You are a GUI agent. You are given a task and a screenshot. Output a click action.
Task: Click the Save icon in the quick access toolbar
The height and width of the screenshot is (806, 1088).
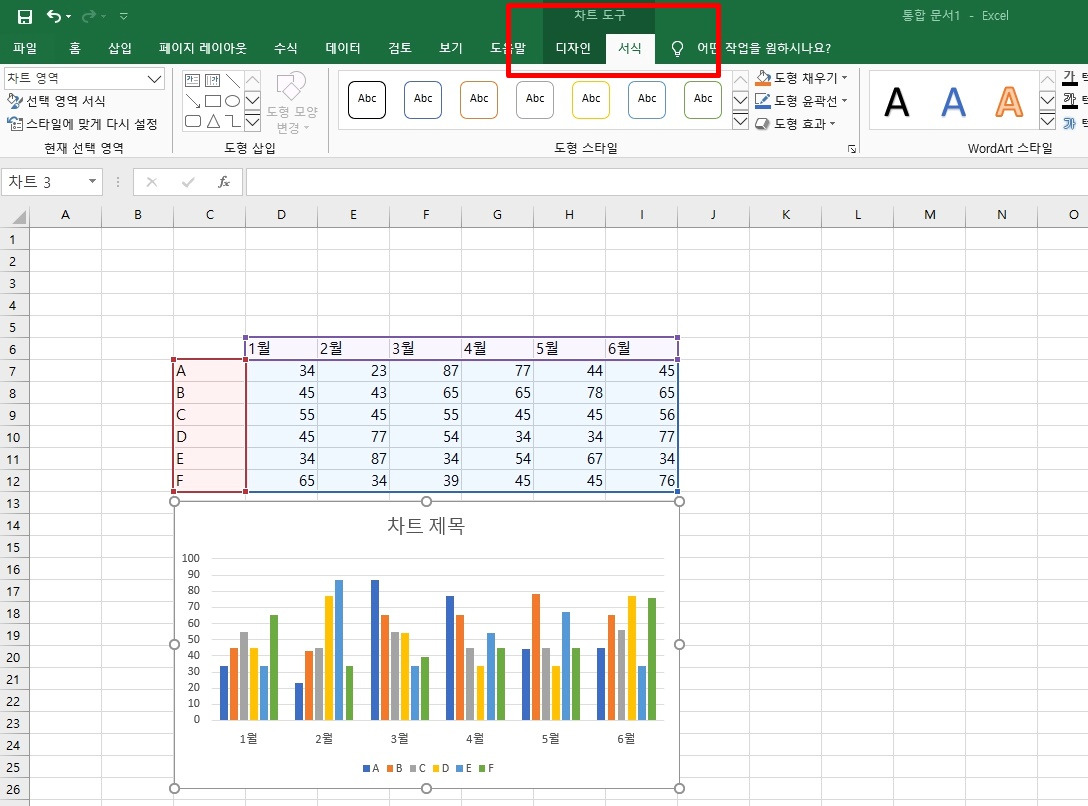[24, 16]
